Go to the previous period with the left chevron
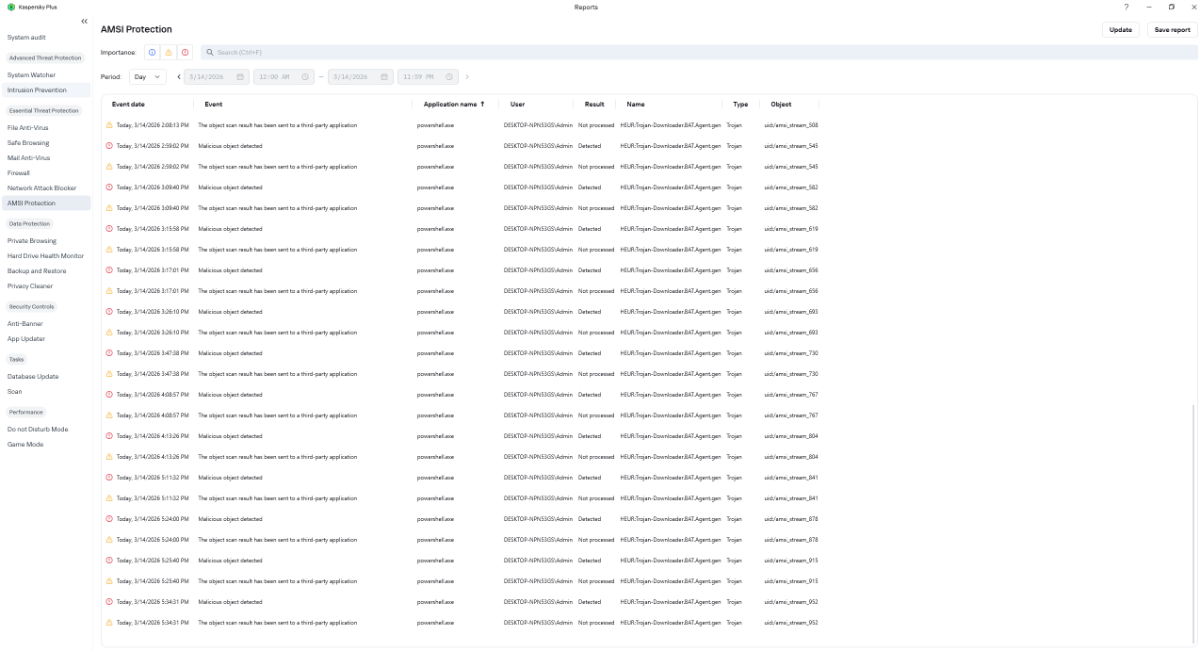Screen dimensions: 1200x651 178,77
